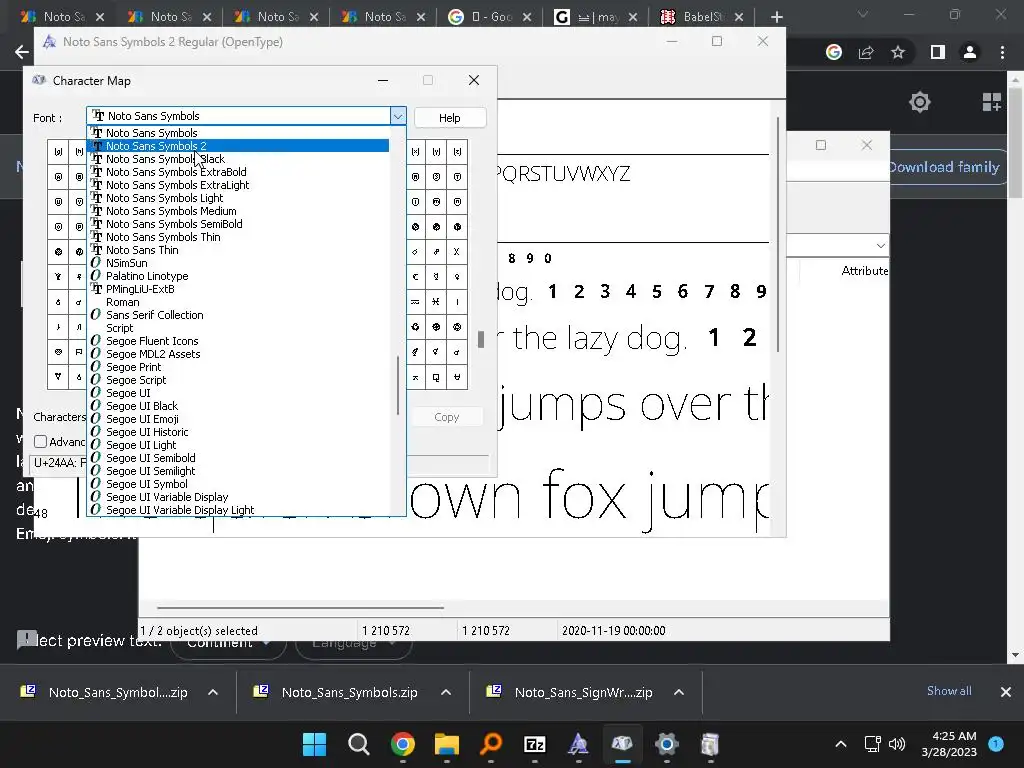This screenshot has height=768, width=1024.
Task: Choose Noto Sans Symbols Medium font
Action: tap(238, 211)
